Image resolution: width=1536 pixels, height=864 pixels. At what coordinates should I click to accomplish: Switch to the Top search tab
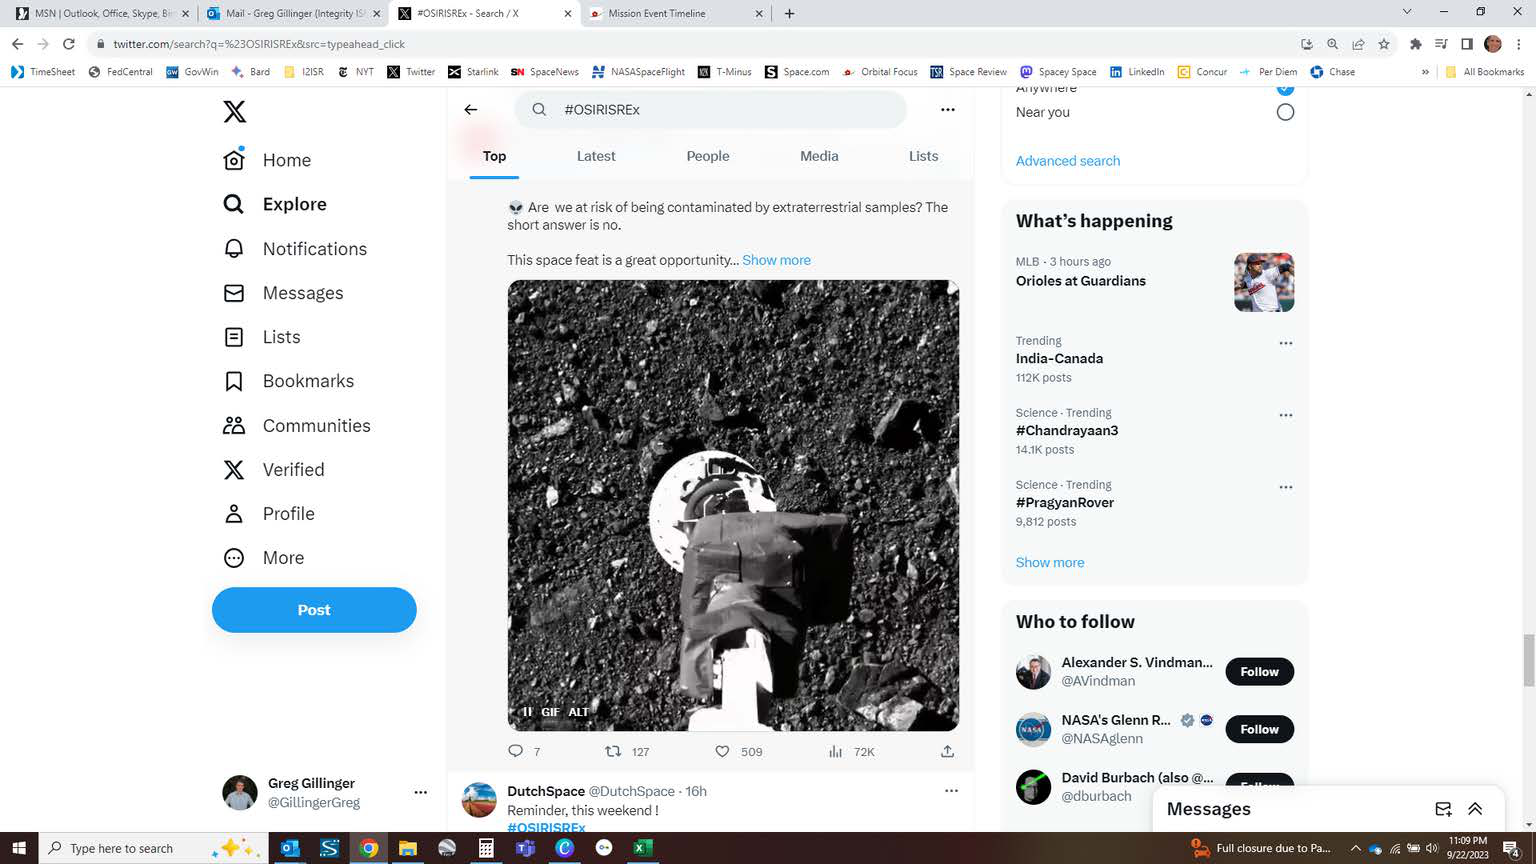[494, 156]
